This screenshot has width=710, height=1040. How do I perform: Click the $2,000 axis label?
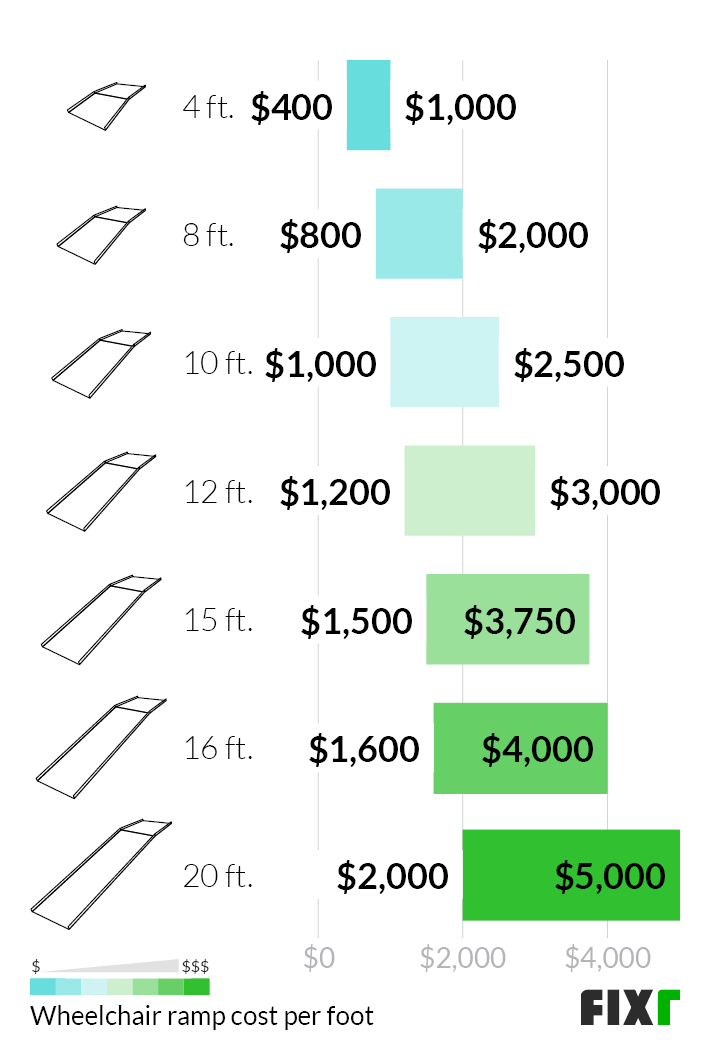pyautogui.click(x=462, y=958)
